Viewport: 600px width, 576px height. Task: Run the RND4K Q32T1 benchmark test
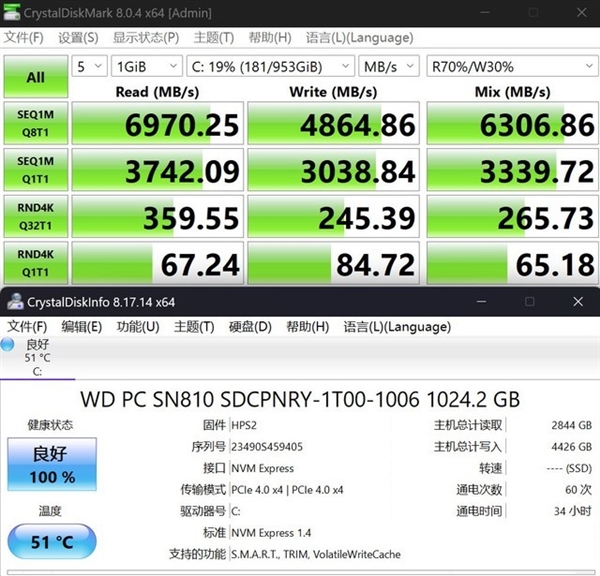pyautogui.click(x=35, y=215)
